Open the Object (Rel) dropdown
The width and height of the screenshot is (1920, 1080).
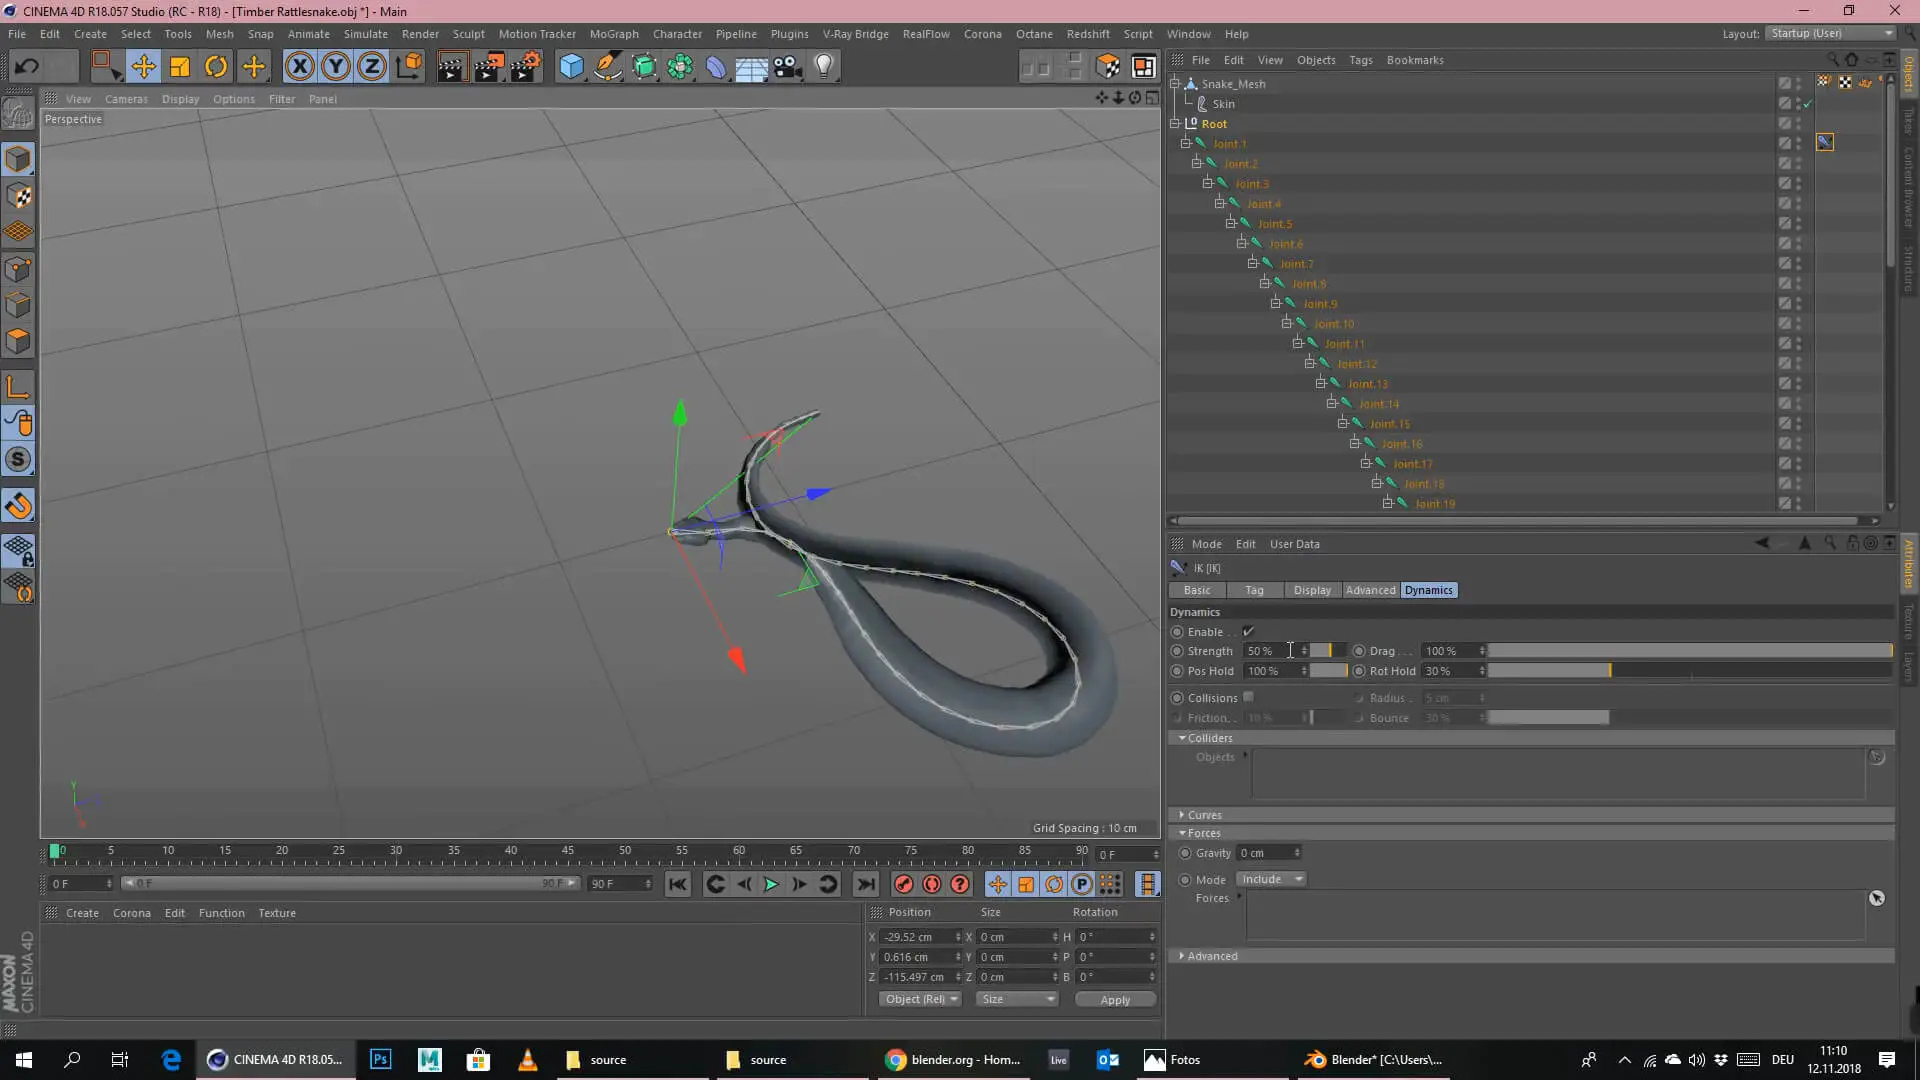pos(920,999)
